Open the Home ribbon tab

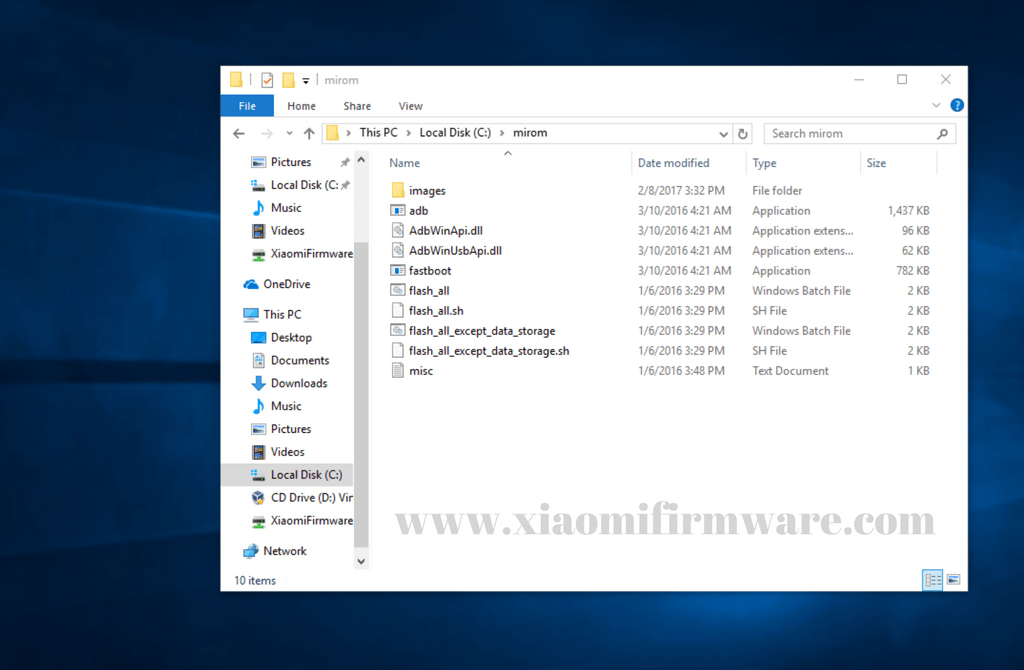click(x=301, y=106)
